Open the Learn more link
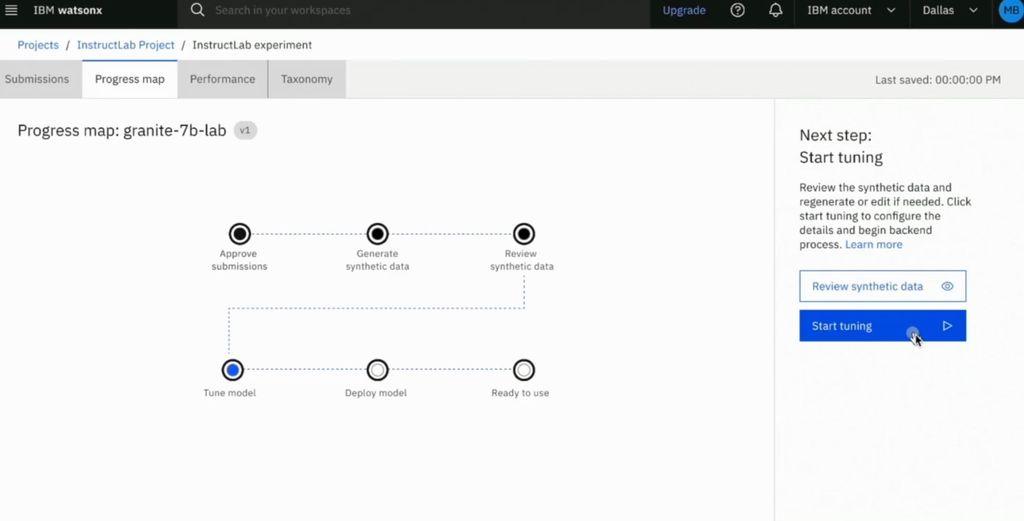The image size is (1024, 521). (873, 245)
